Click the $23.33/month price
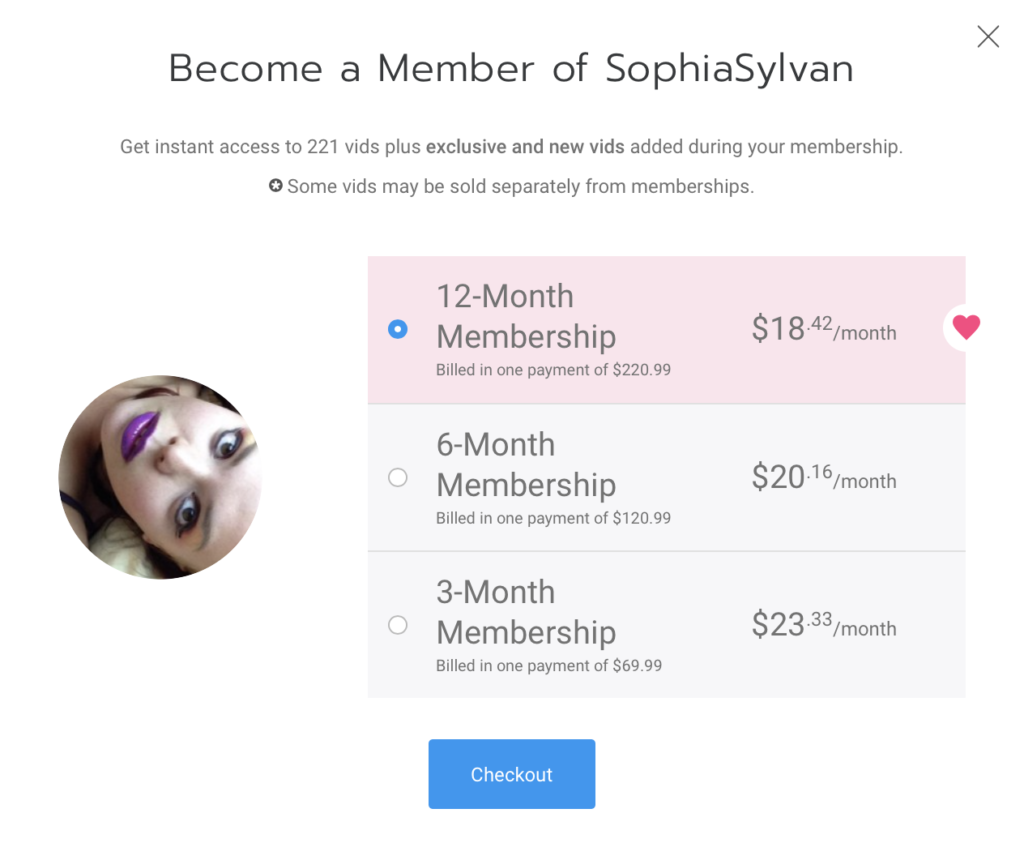Screen dimensions: 1024x843 [824, 624]
